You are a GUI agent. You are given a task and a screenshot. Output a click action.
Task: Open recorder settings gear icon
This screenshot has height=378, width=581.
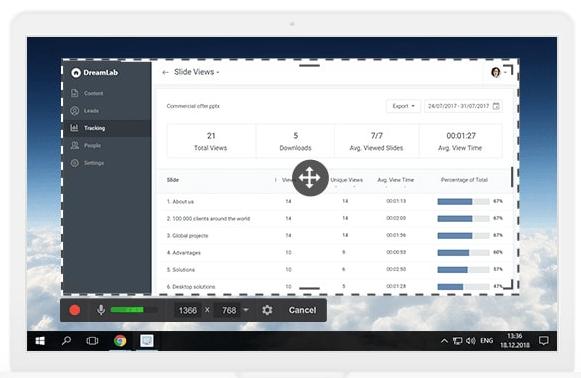pos(267,310)
